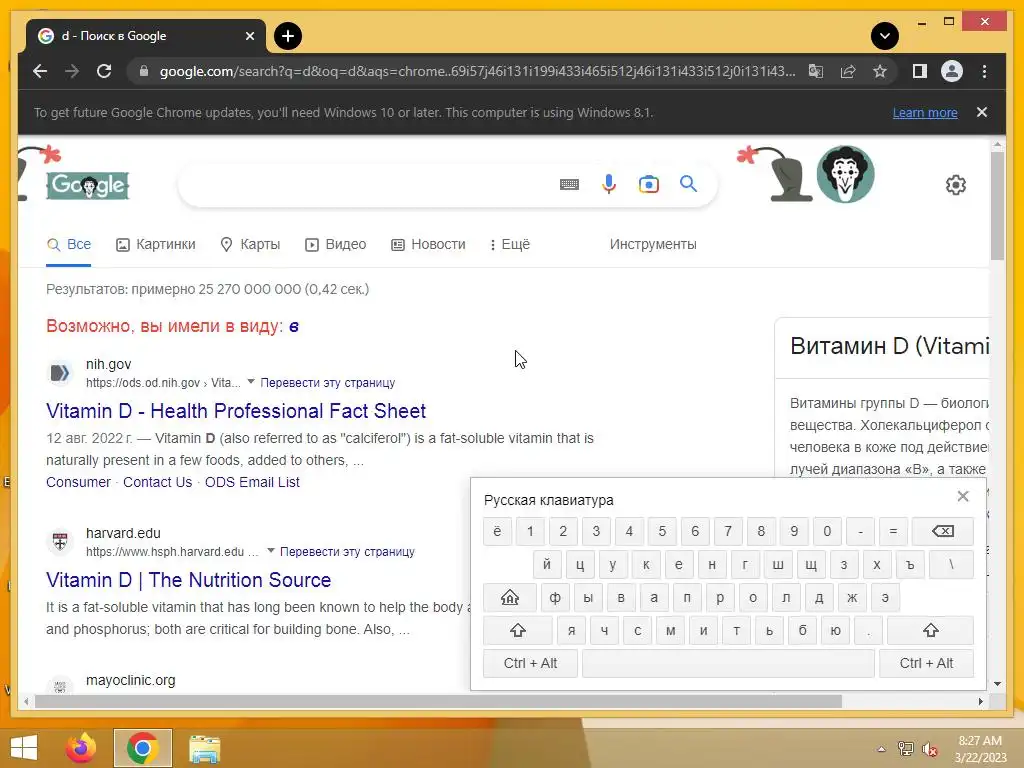The image size is (1024, 768).
Task: Click the padlock site info icon
Action: 144,71
